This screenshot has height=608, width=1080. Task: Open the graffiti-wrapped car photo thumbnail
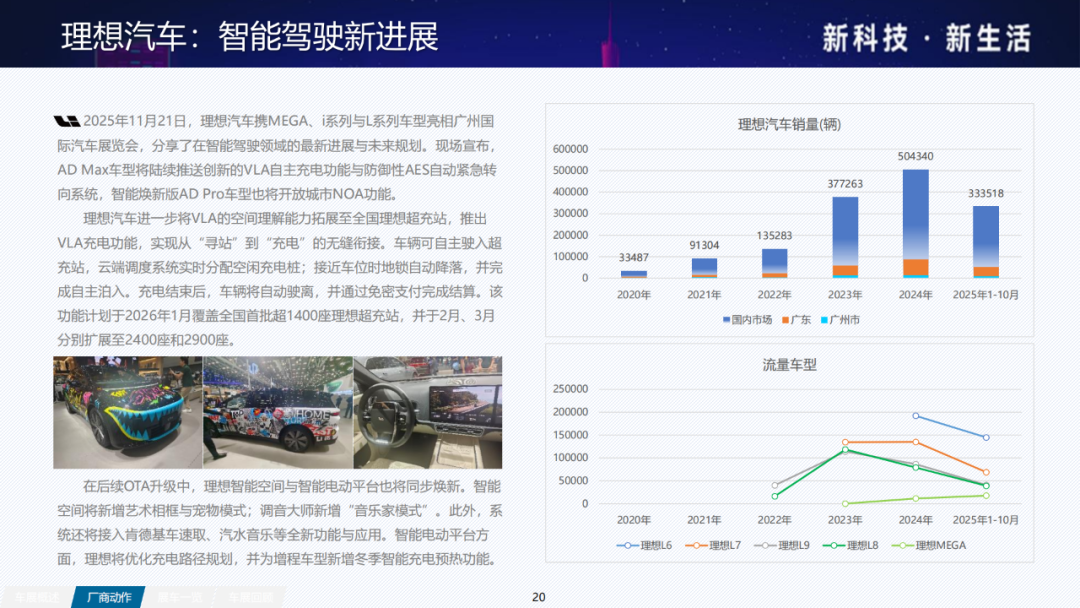tap(128, 412)
